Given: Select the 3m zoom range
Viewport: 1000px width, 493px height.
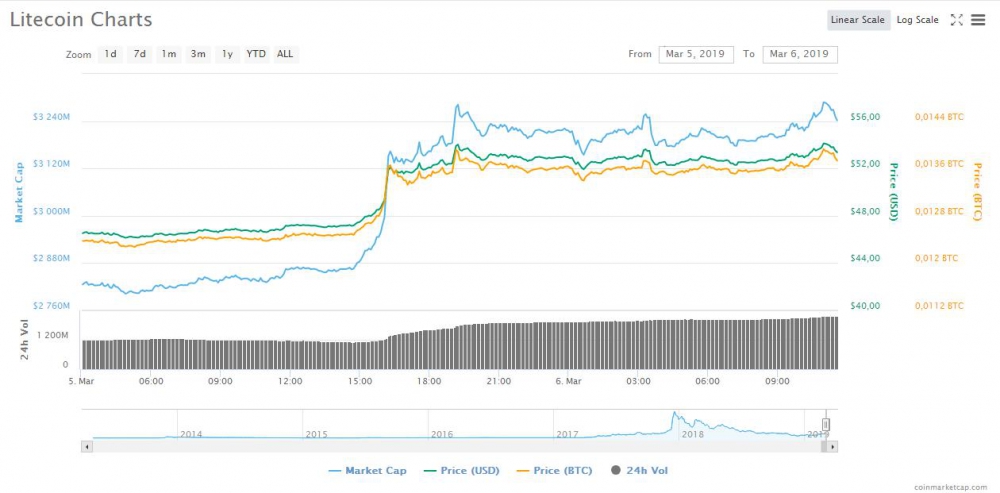Looking at the screenshot, I should coord(198,54).
